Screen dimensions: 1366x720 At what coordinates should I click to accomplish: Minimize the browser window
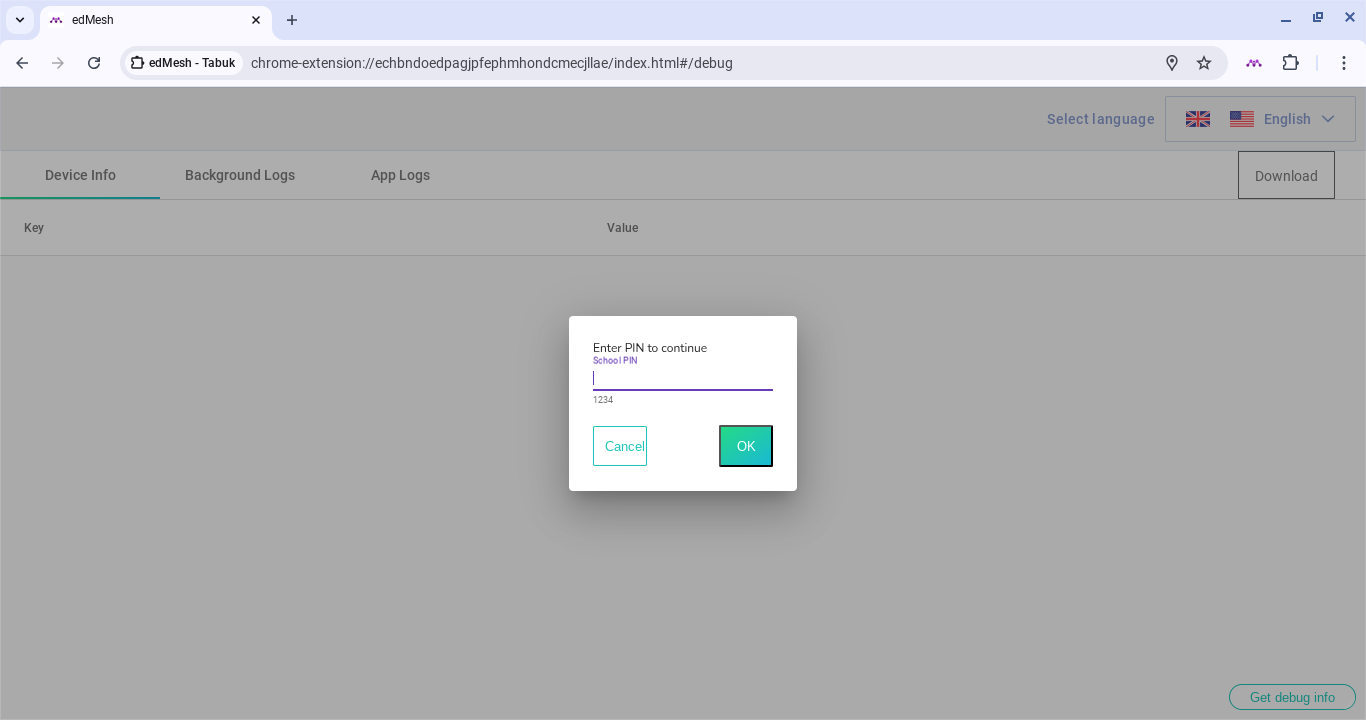(1286, 18)
